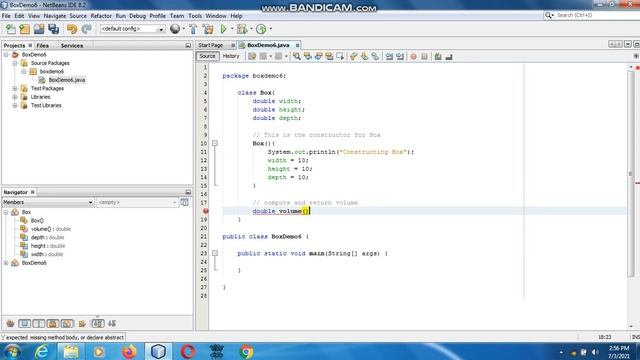The width and height of the screenshot is (640, 360).
Task: Click Next Bookmark editor icon
Action: 364,56
